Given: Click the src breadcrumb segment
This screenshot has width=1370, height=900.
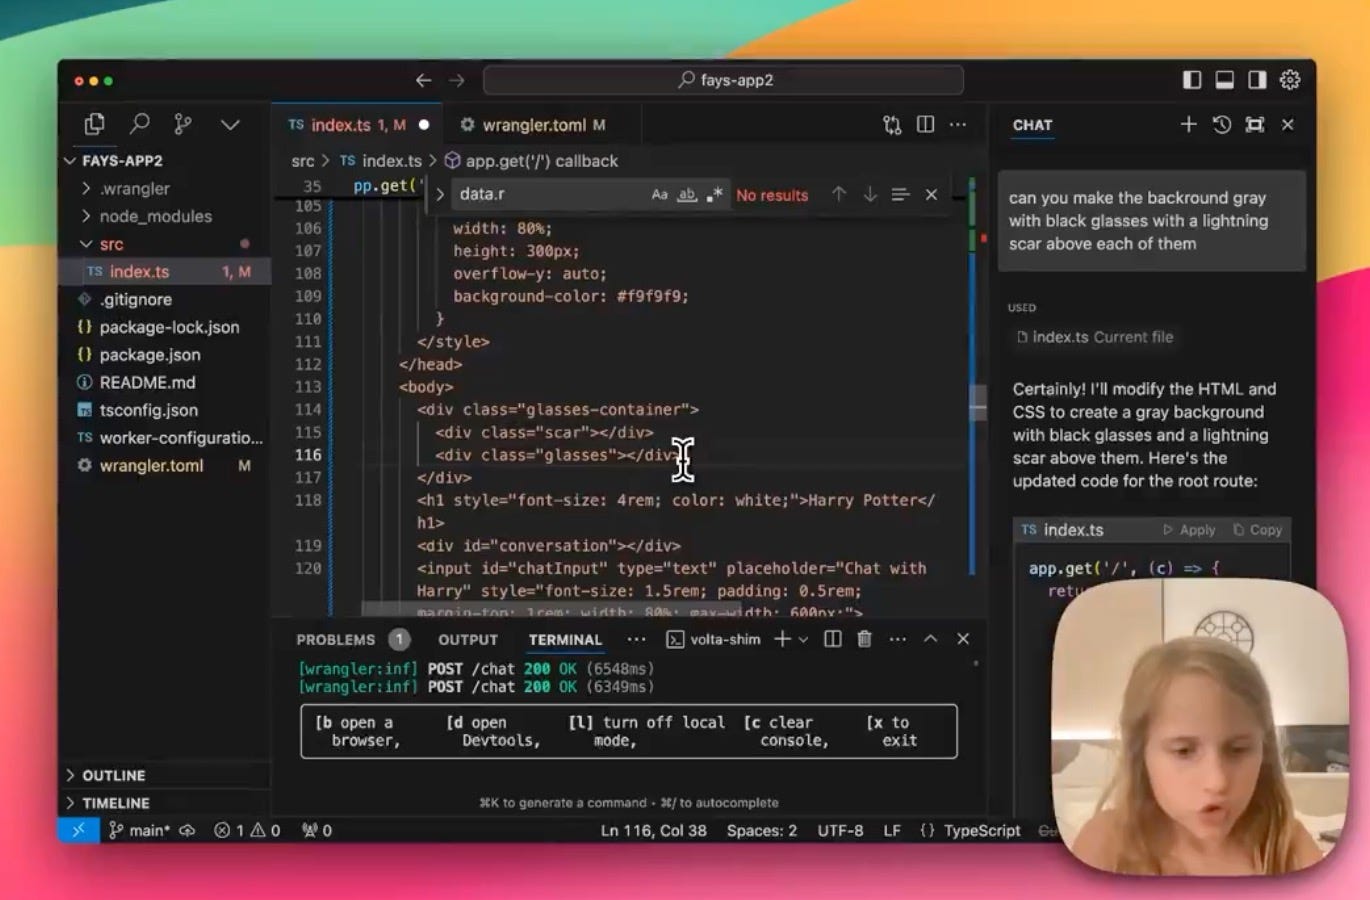Looking at the screenshot, I should click(303, 161).
